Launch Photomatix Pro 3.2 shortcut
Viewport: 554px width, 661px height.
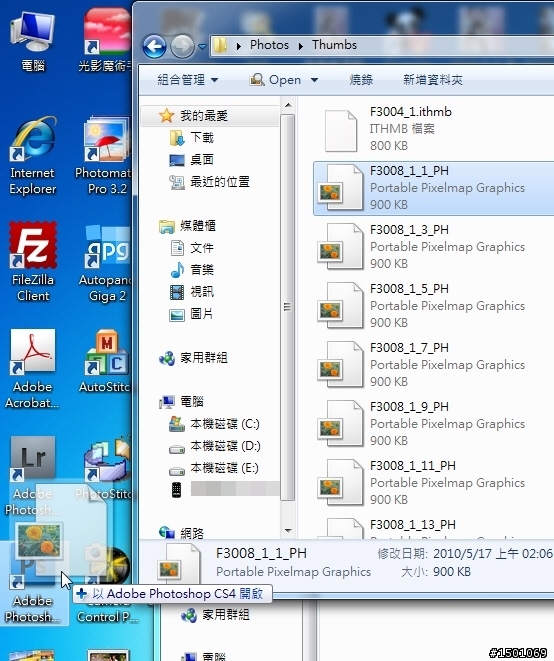103,156
